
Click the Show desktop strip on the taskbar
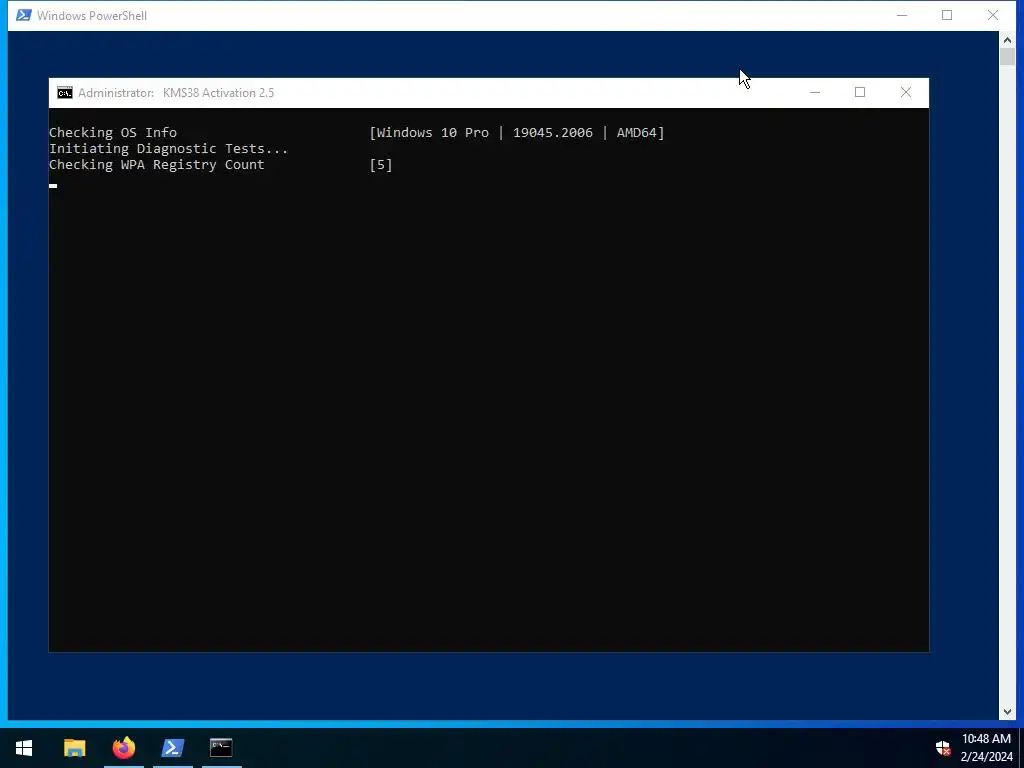click(1021, 748)
